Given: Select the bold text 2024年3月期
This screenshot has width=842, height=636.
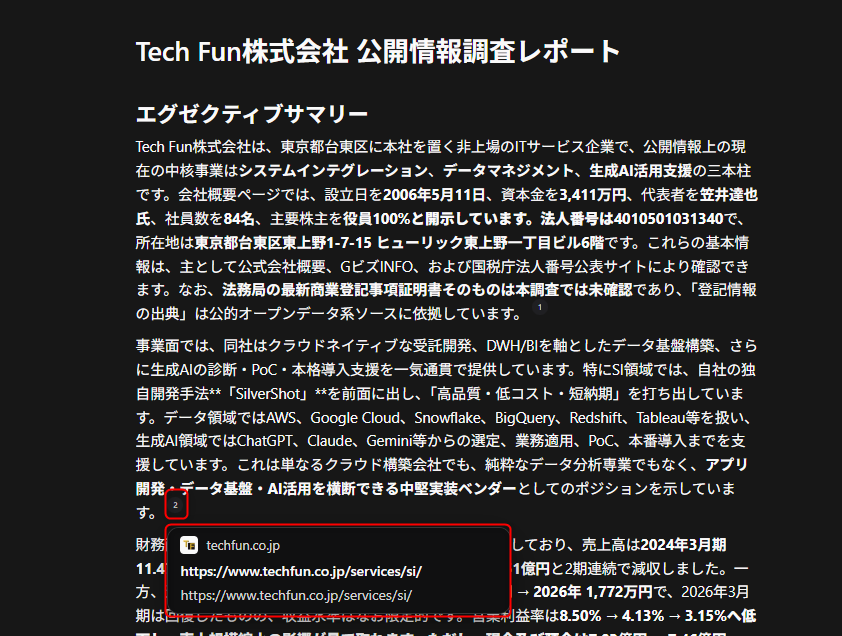Looking at the screenshot, I should (683, 545).
